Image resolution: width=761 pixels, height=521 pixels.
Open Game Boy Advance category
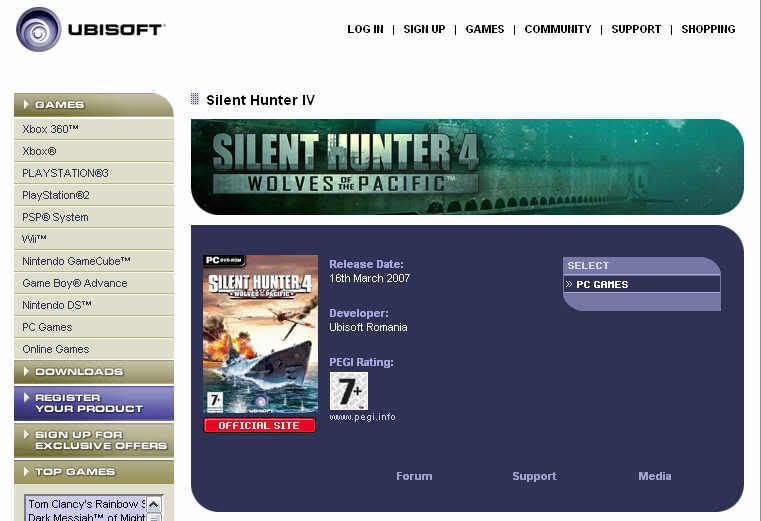coord(94,283)
